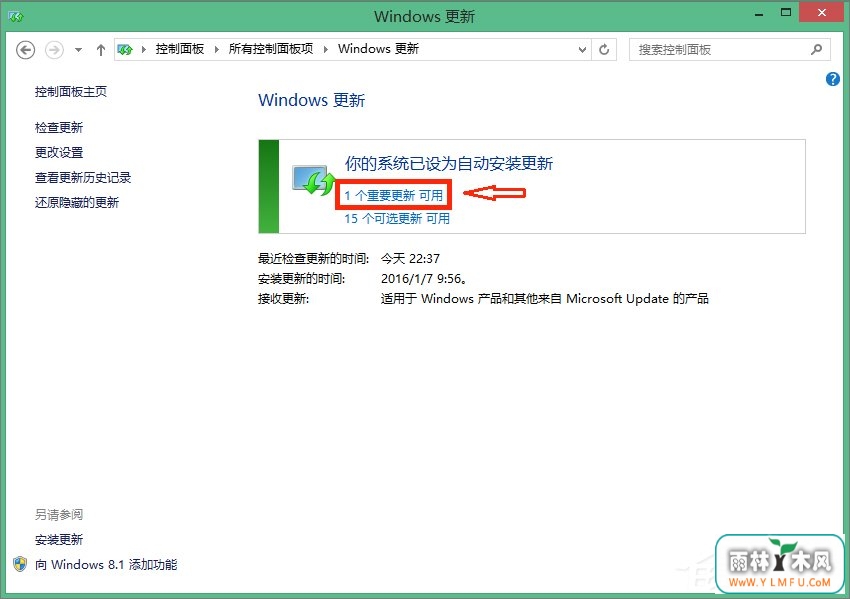
Task: Open Help via the blue question mark
Action: click(833, 79)
